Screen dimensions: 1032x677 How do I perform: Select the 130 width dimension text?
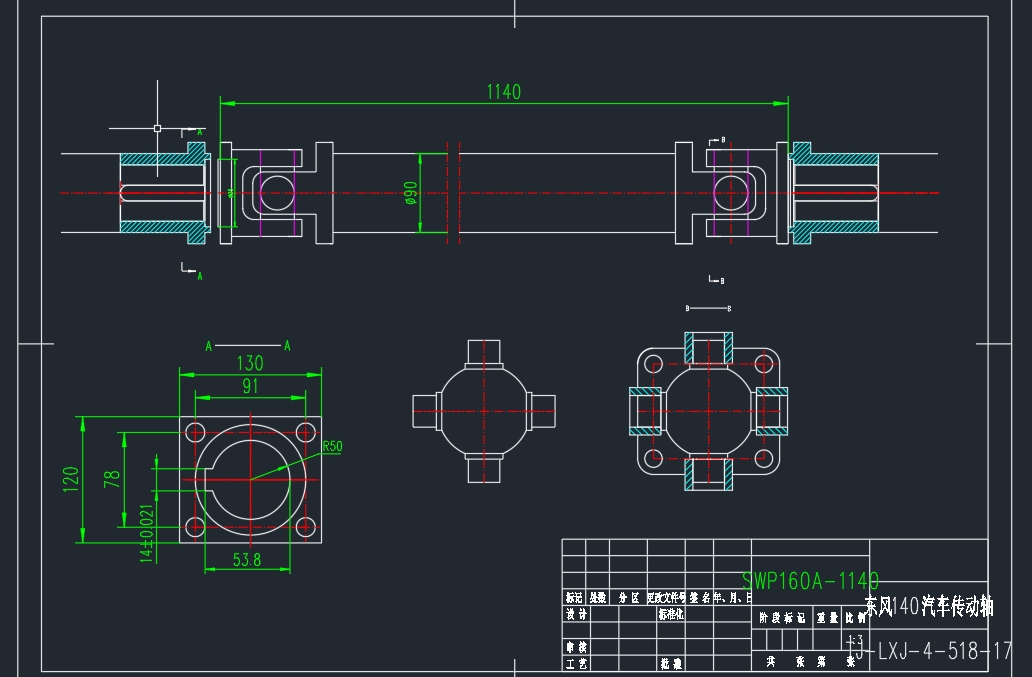click(250, 363)
